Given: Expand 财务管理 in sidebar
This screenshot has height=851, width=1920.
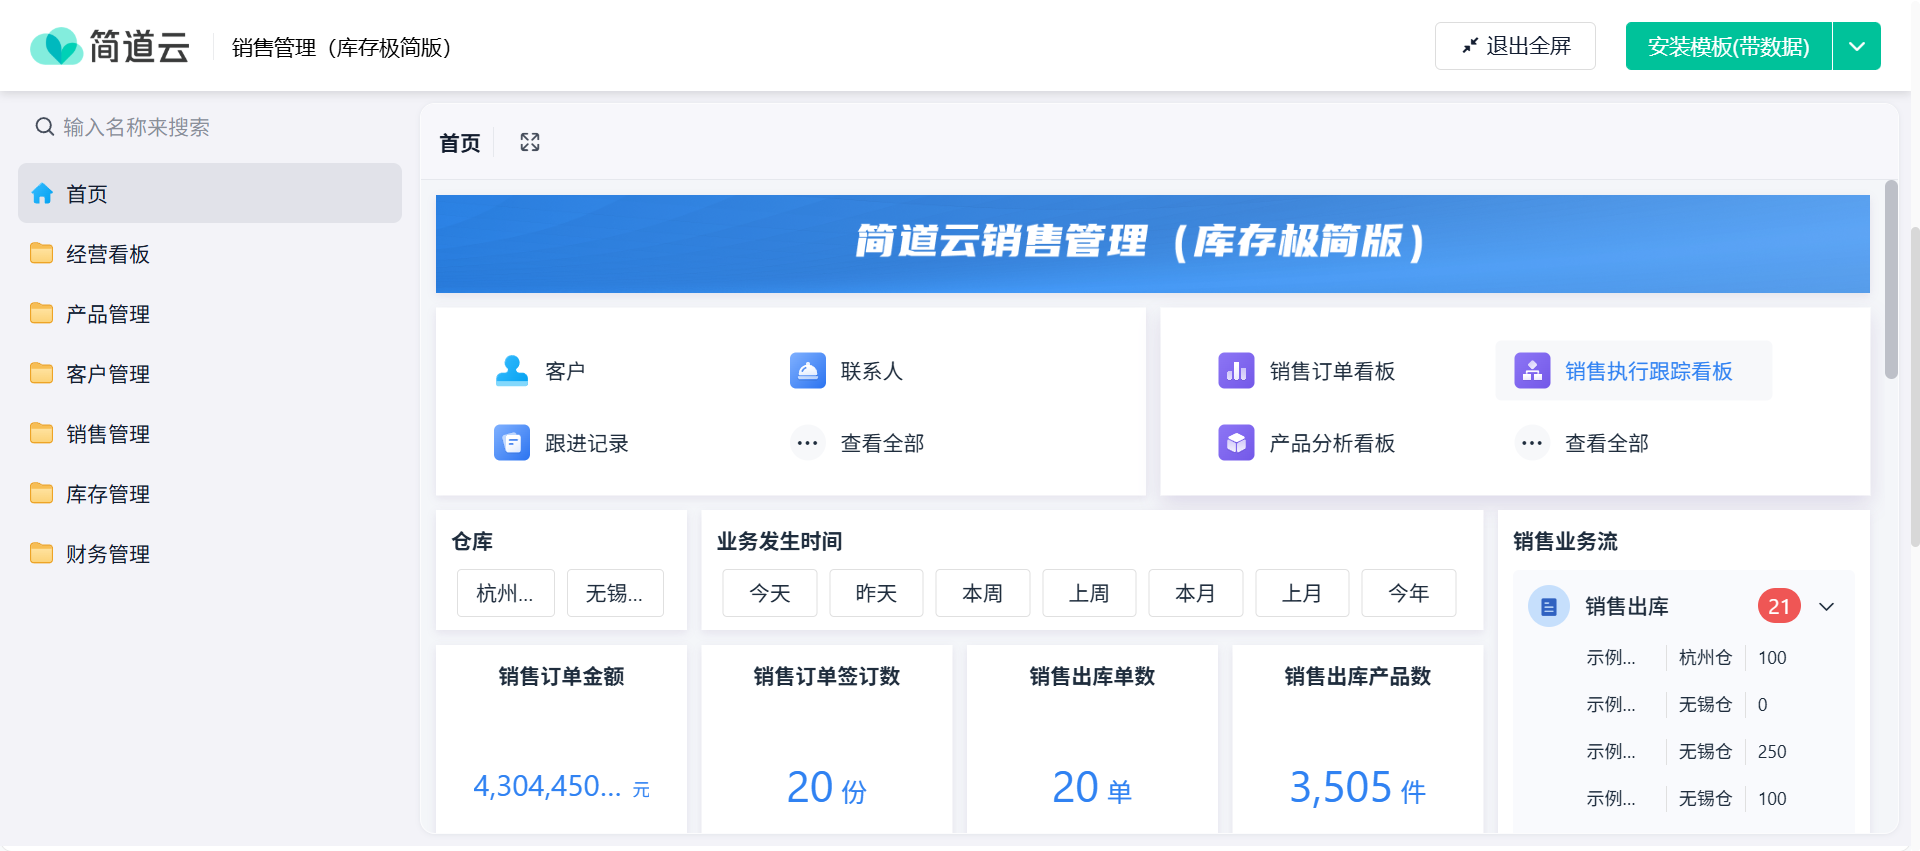Looking at the screenshot, I should coord(210,553).
